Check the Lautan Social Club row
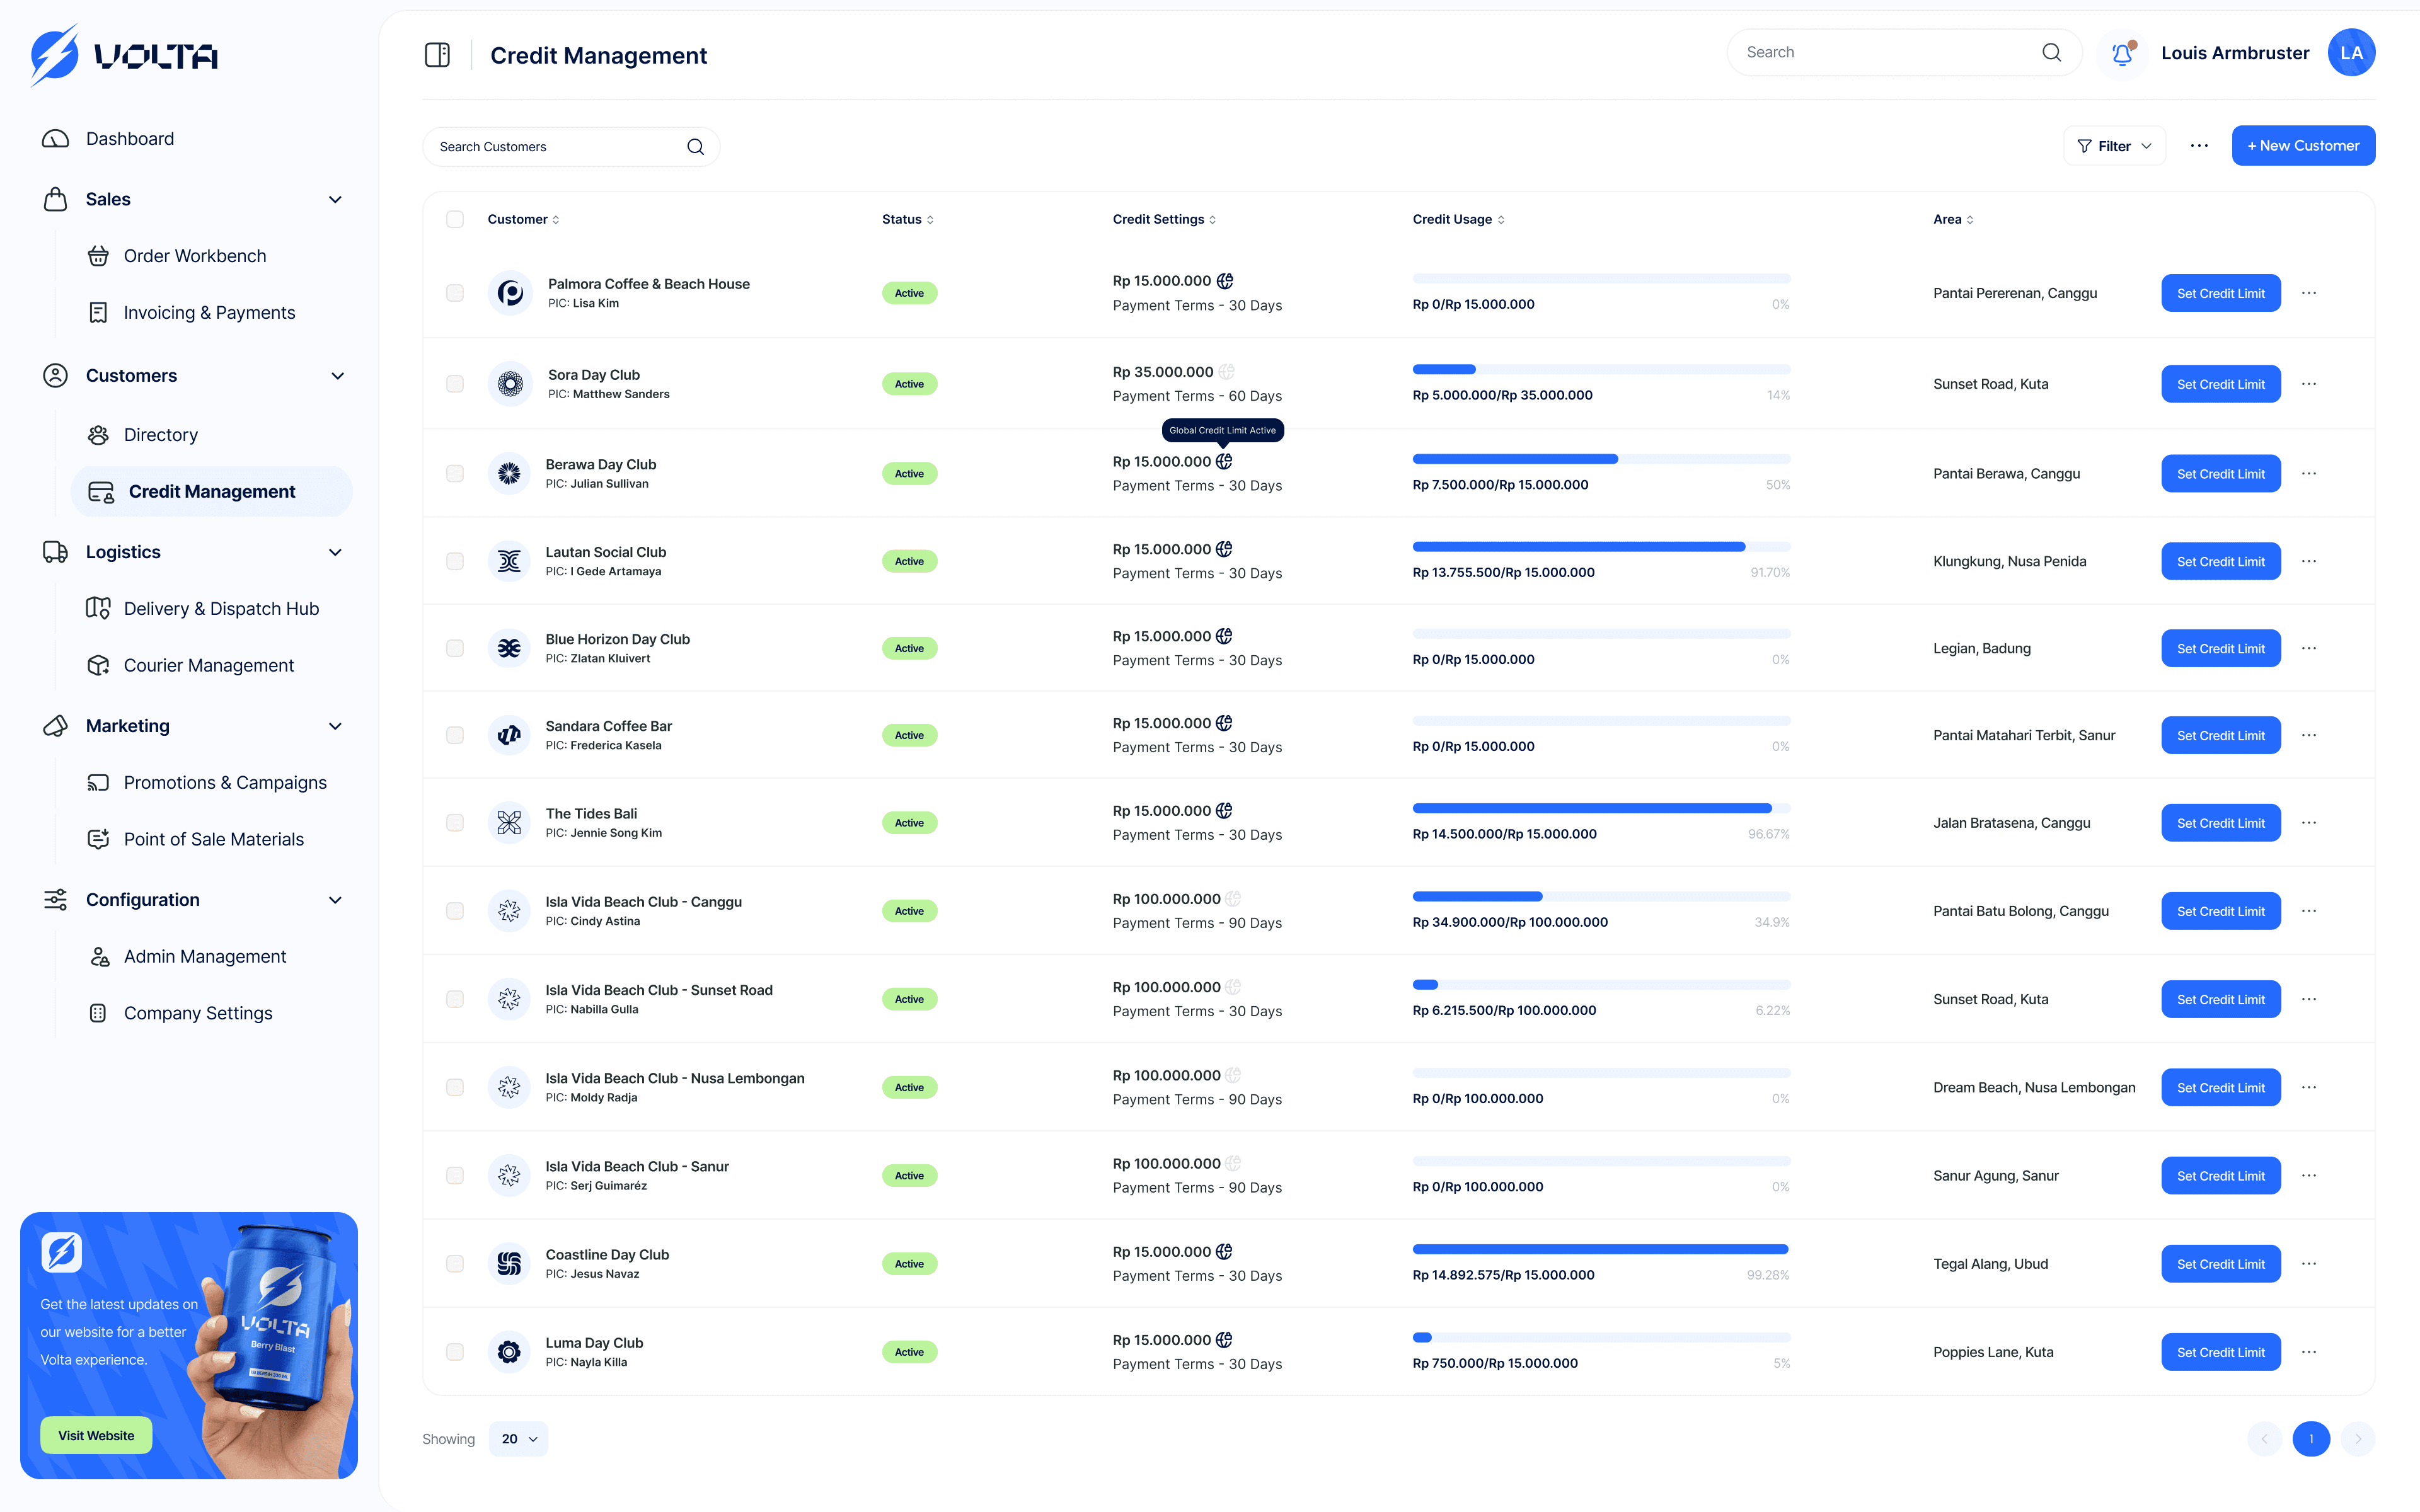The width and height of the screenshot is (2420, 1512). click(x=455, y=561)
